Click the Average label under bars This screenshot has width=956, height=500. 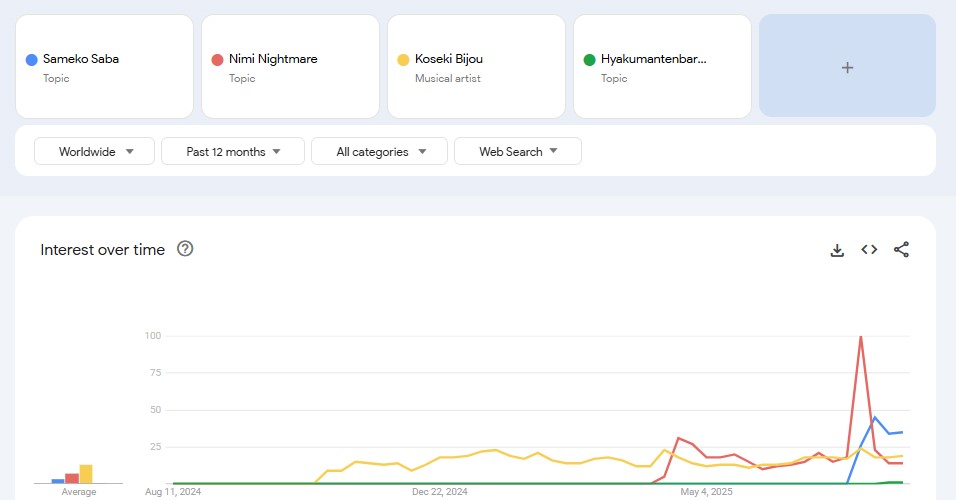[79, 492]
